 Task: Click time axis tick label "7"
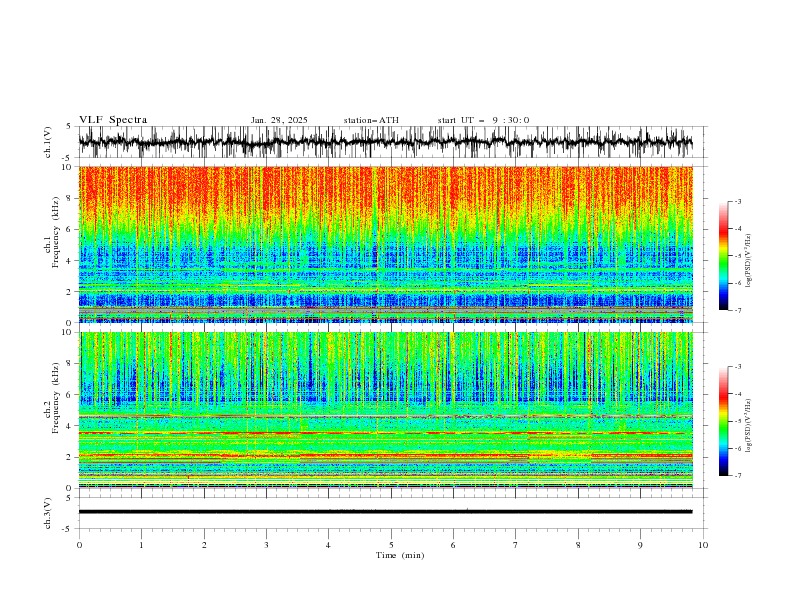pyautogui.click(x=516, y=545)
